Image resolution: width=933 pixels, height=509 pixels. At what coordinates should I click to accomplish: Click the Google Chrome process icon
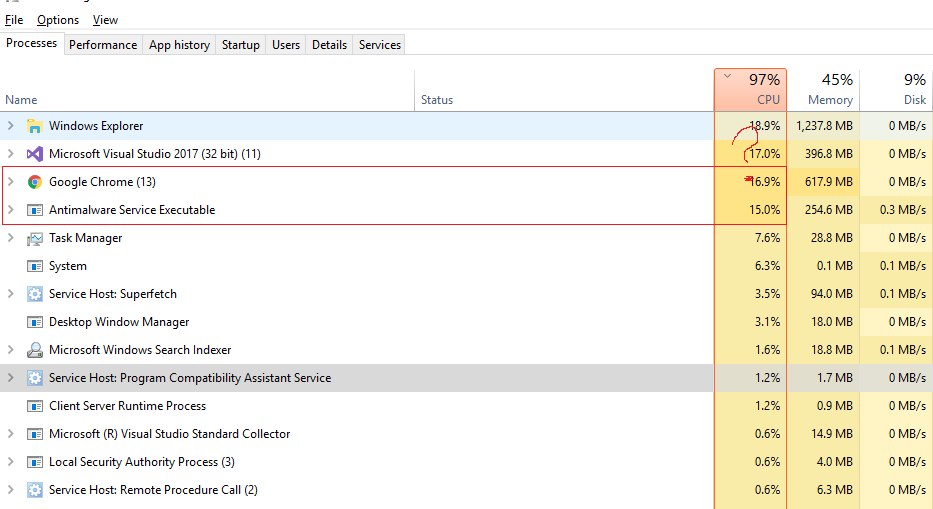click(35, 182)
